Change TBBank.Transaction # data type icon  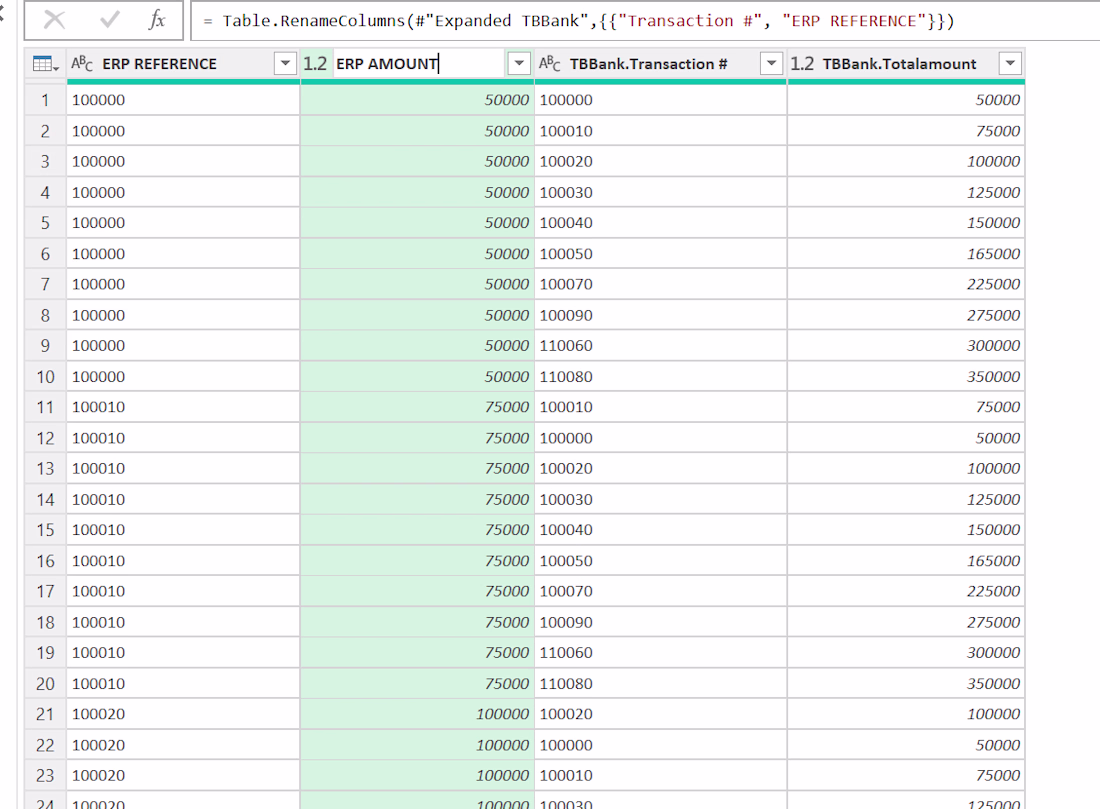click(549, 64)
